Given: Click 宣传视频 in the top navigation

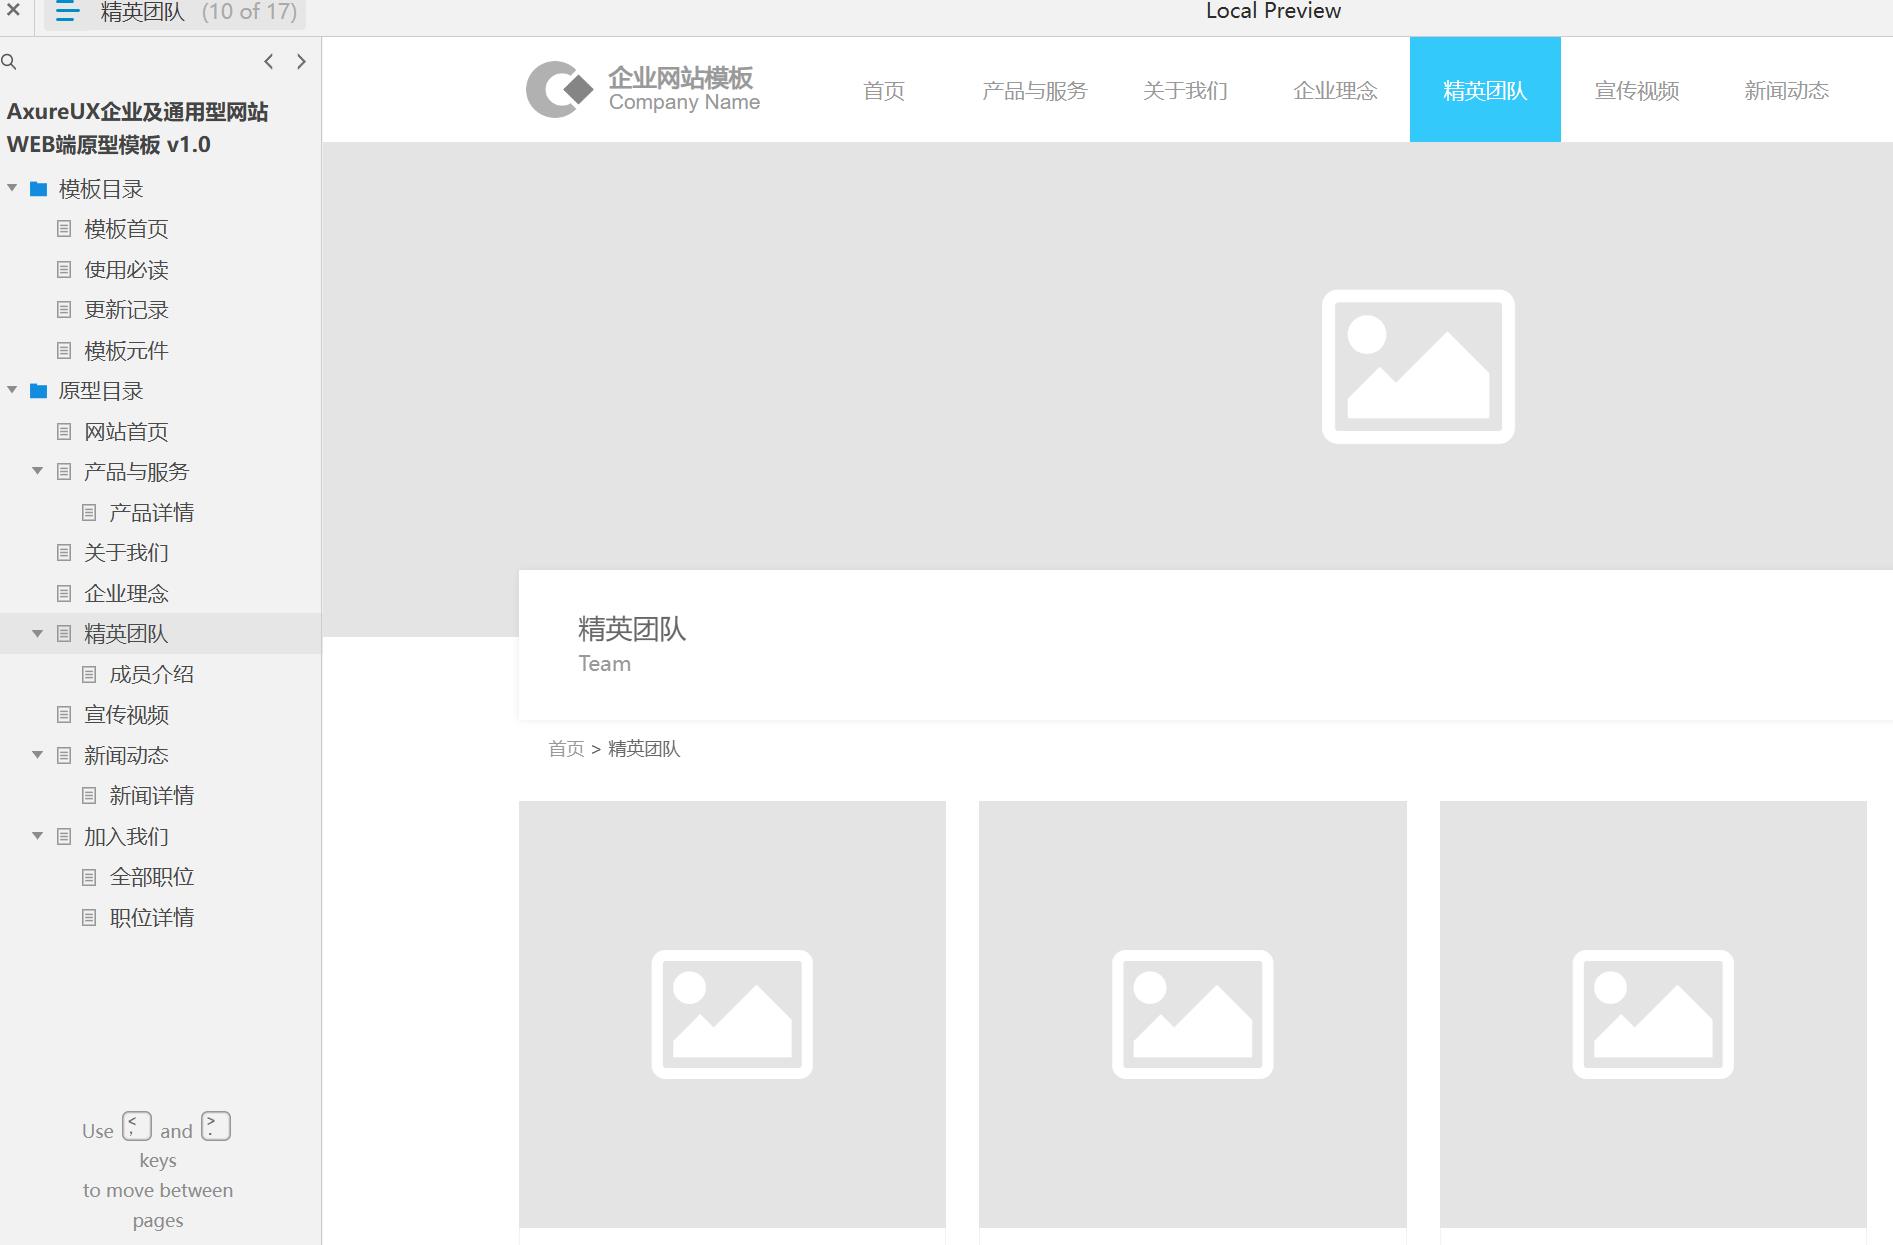Looking at the screenshot, I should [1636, 91].
